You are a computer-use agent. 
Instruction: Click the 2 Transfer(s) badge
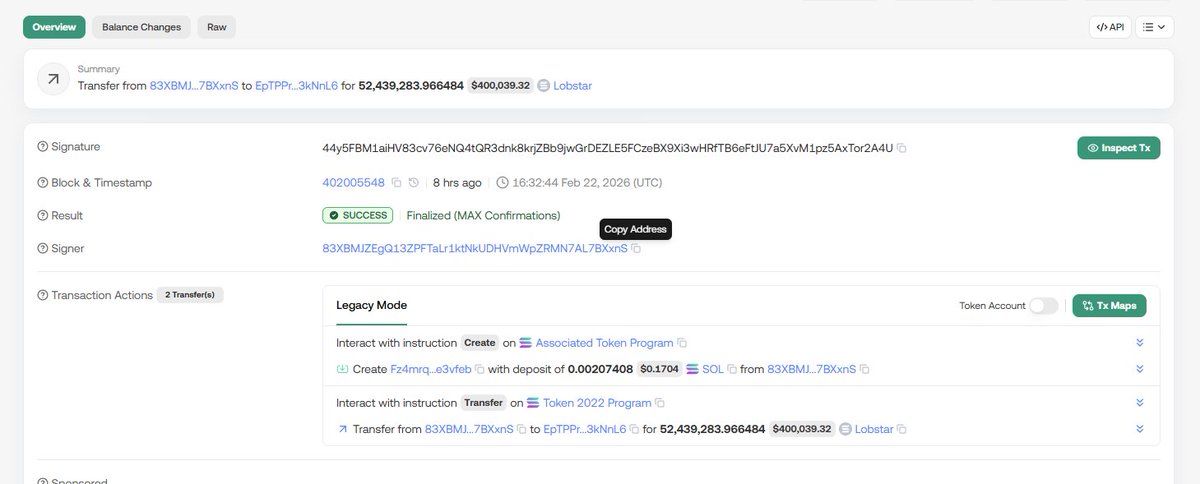190,295
